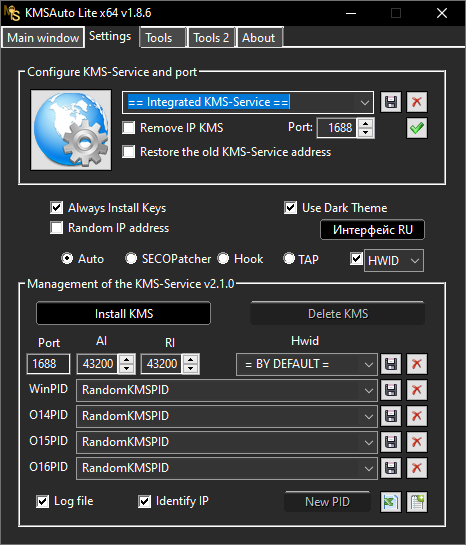Save the WinPID value
This screenshot has height=545, width=466.
[391, 390]
